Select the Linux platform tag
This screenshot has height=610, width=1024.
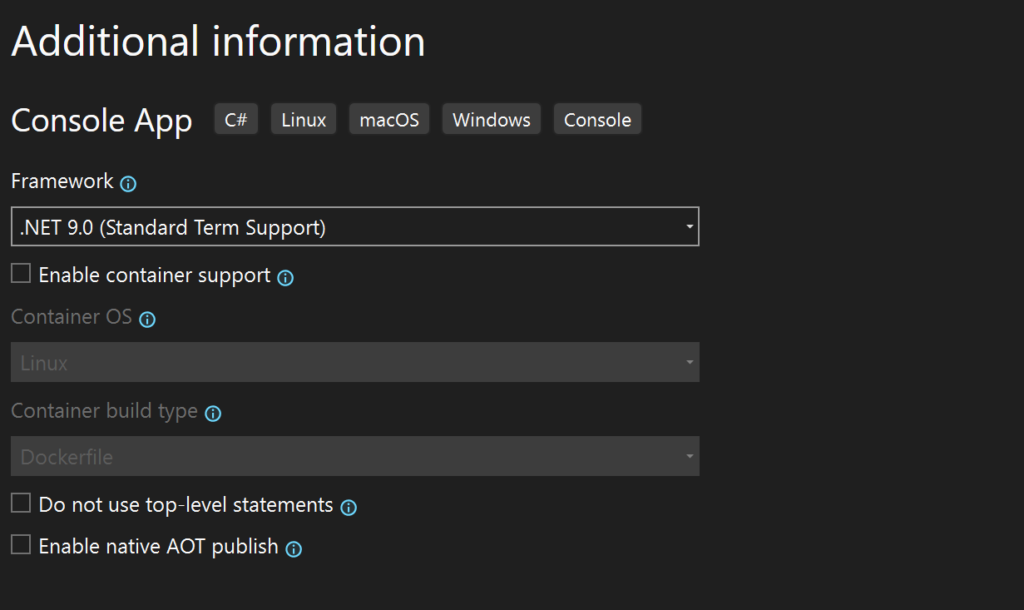[303, 119]
